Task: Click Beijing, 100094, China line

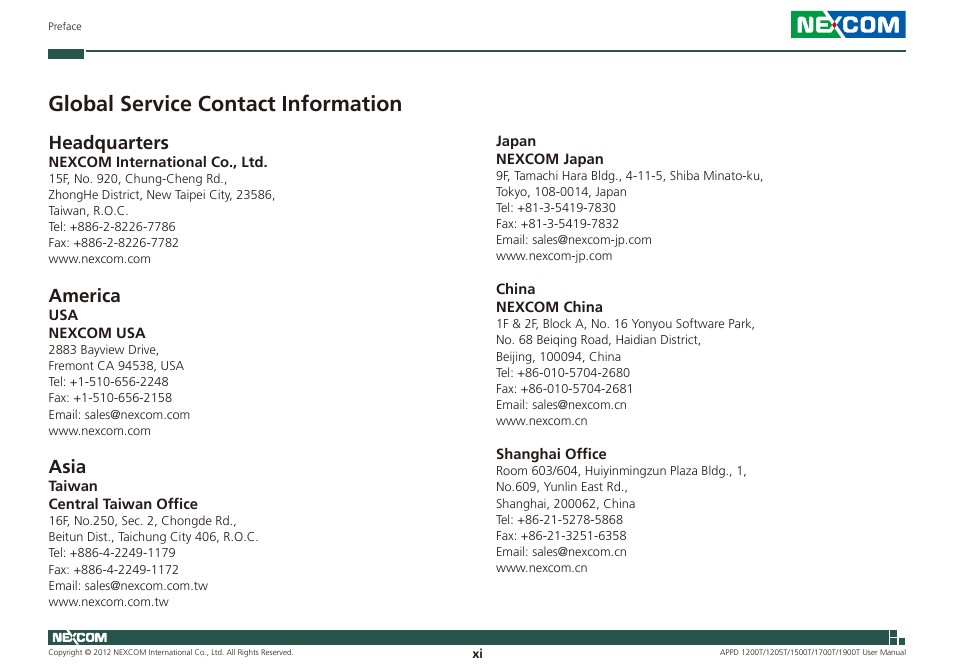Action: pyautogui.click(x=558, y=356)
